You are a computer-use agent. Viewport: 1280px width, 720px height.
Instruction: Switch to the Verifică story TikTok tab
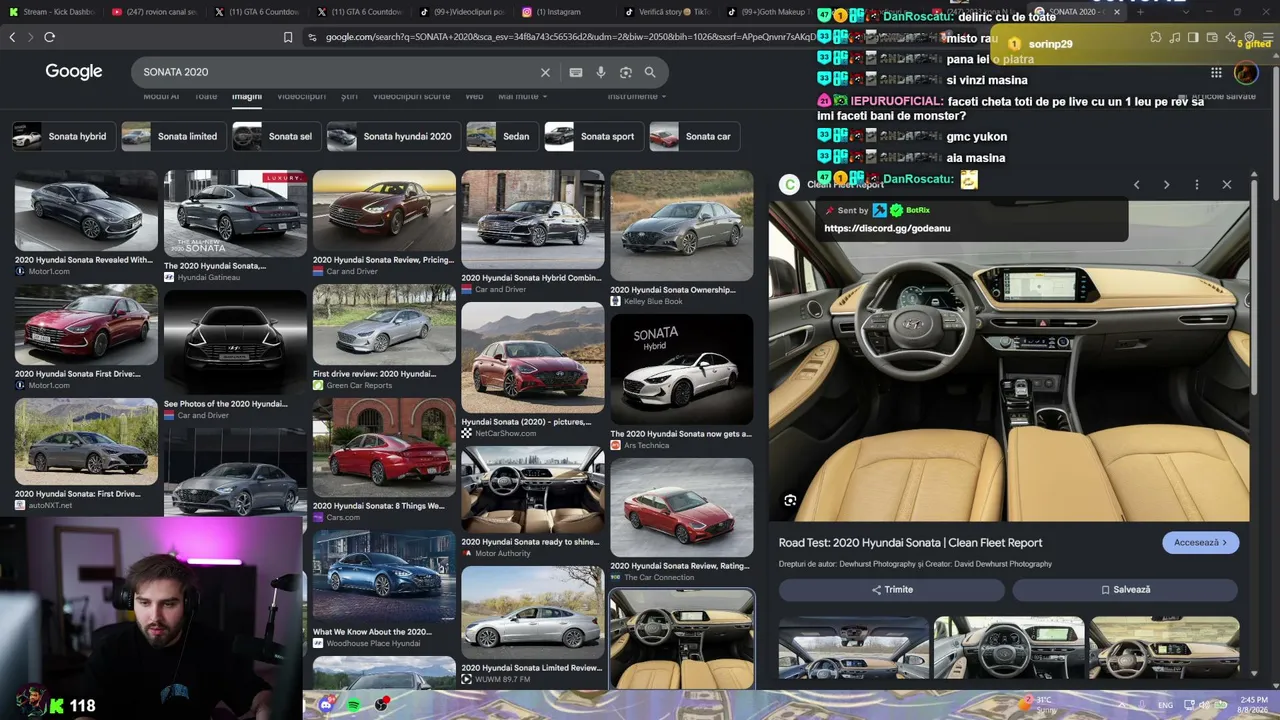[666, 12]
